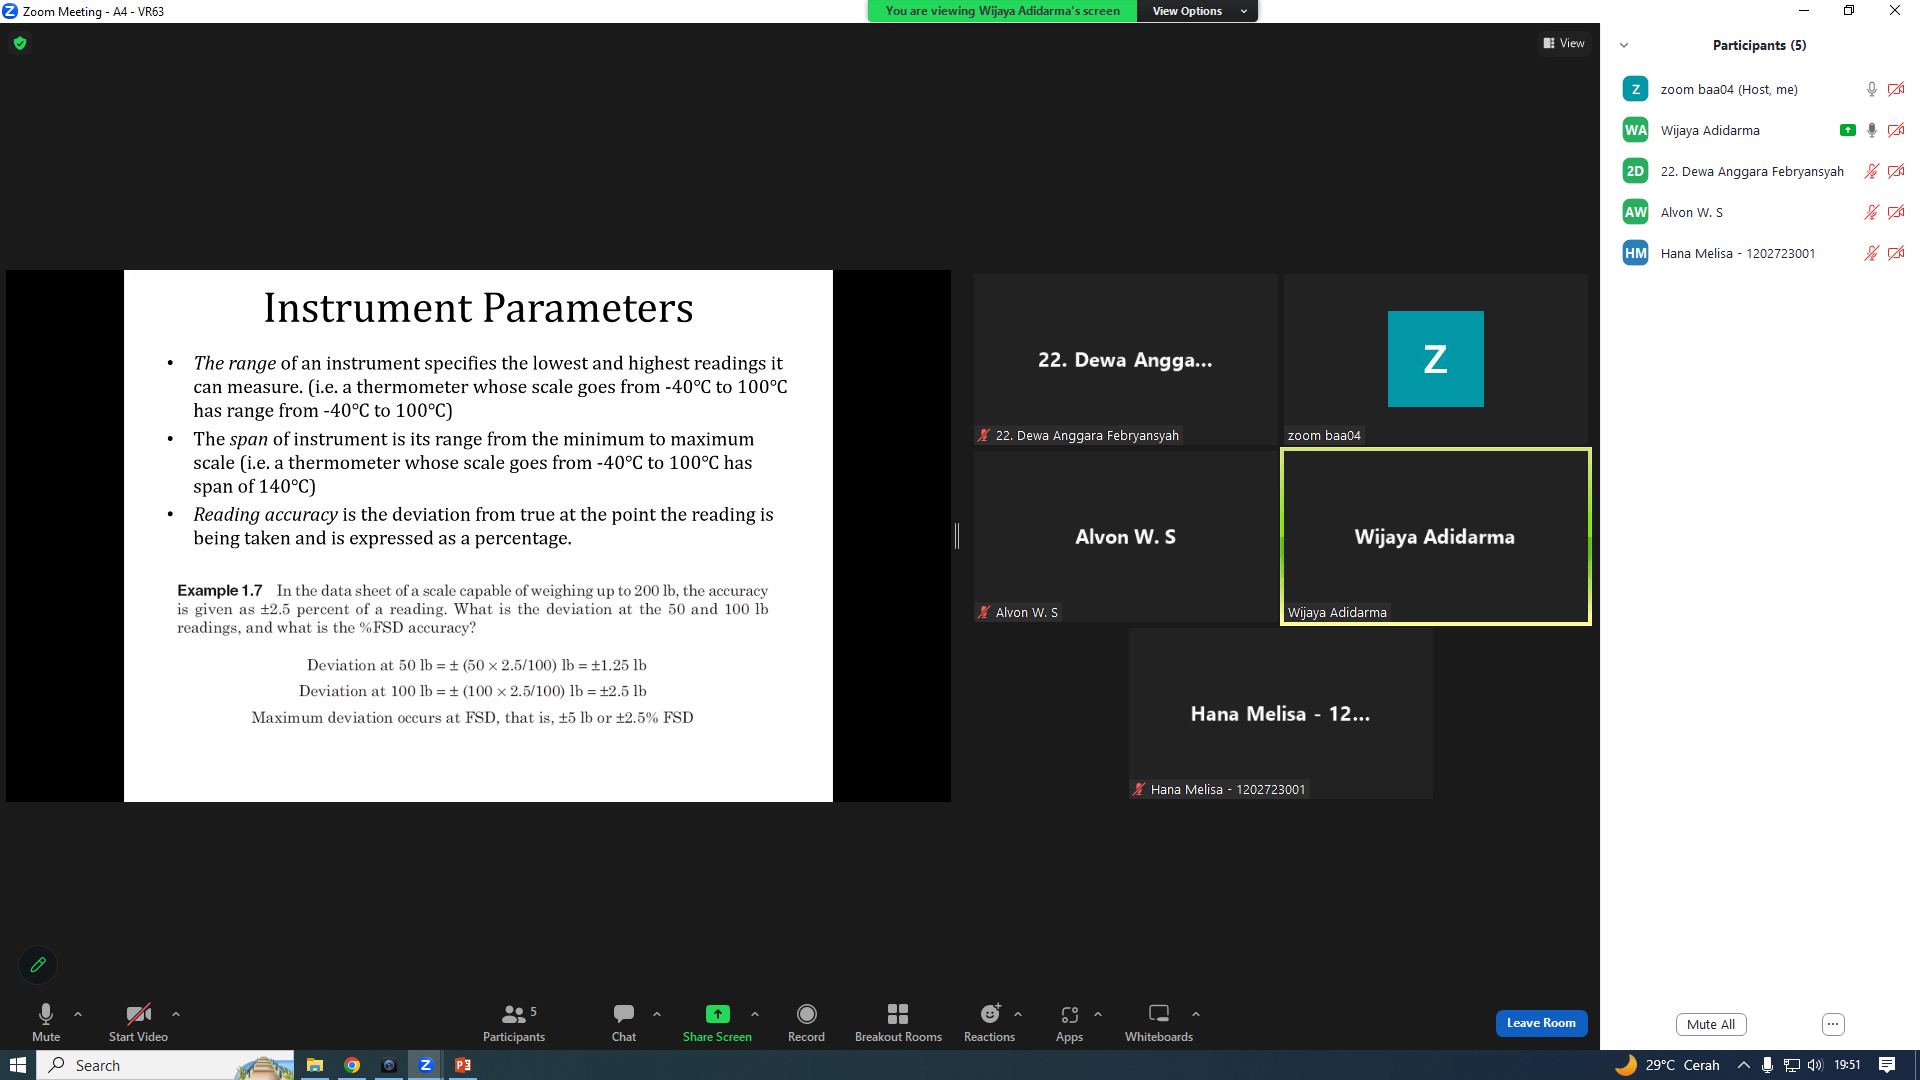This screenshot has width=1920, height=1080.
Task: Click Wijaya Adidarma's screen sharing indicator
Action: pos(1848,130)
